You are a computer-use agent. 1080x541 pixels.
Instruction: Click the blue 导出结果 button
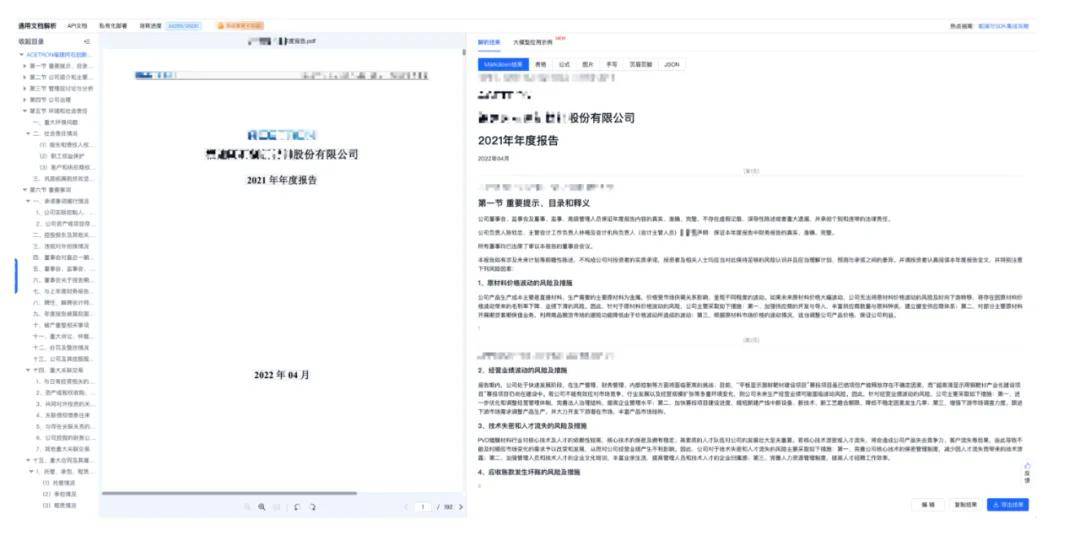(x=1007, y=505)
